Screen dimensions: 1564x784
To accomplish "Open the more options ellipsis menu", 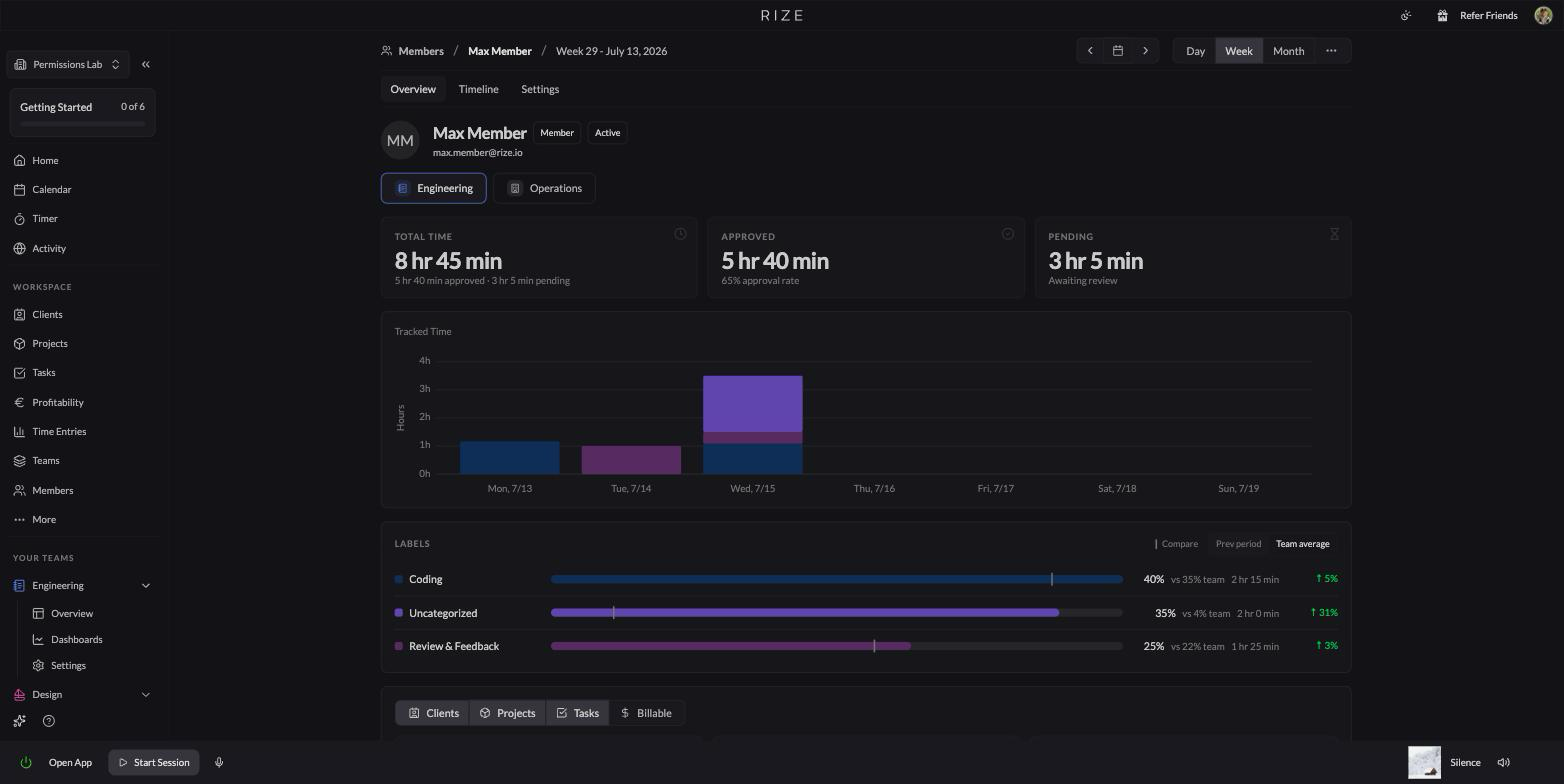I will click(1331, 51).
